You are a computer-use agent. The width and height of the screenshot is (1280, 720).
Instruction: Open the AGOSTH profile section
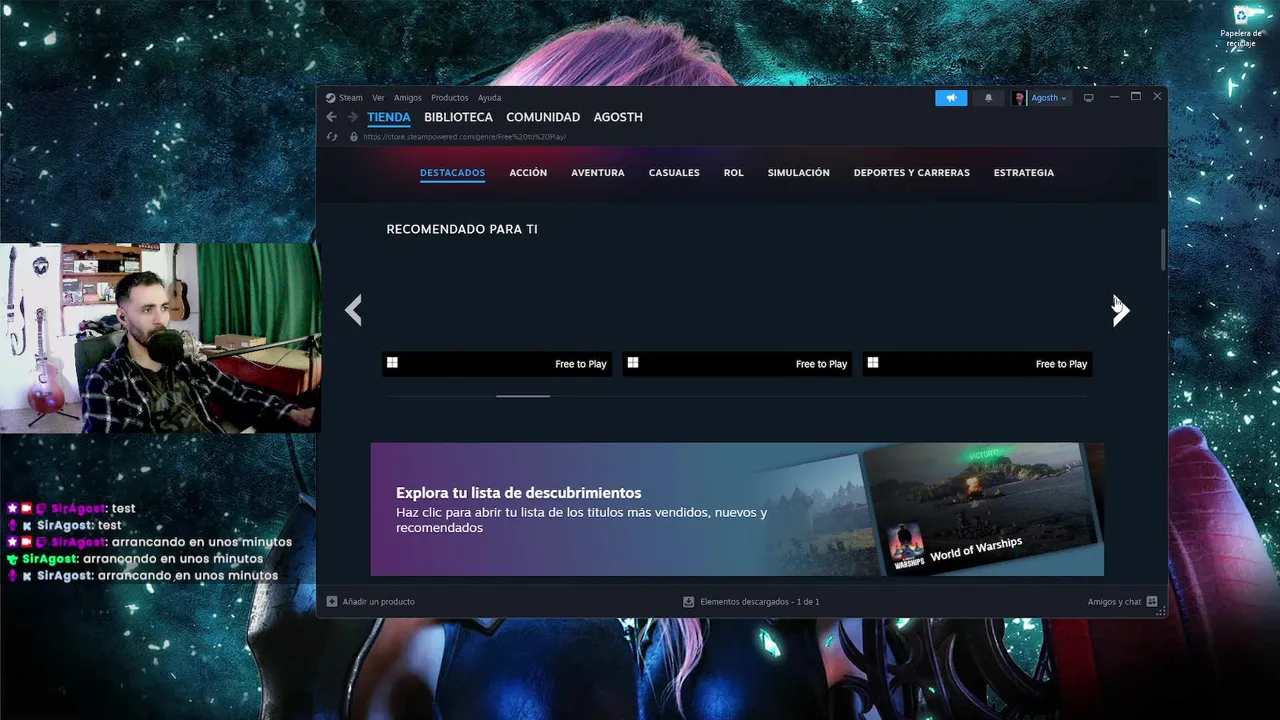618,117
